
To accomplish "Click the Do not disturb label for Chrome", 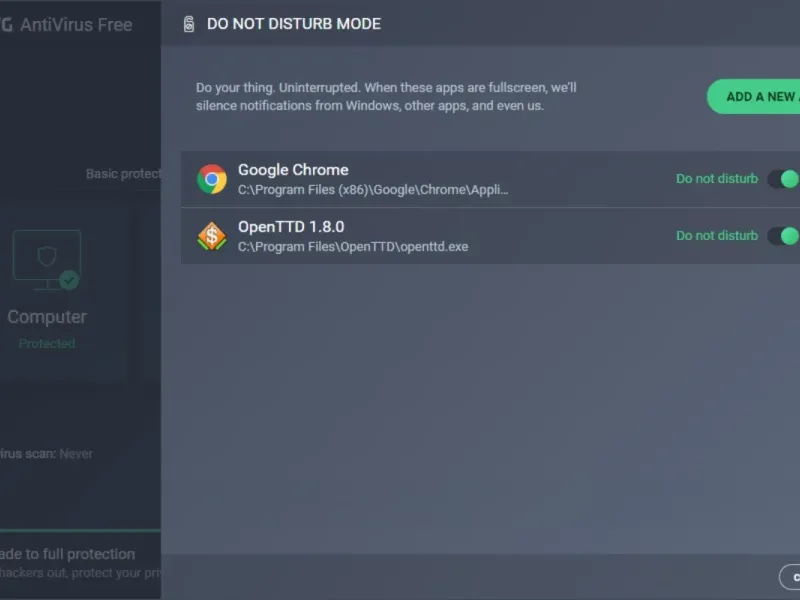I will (717, 179).
